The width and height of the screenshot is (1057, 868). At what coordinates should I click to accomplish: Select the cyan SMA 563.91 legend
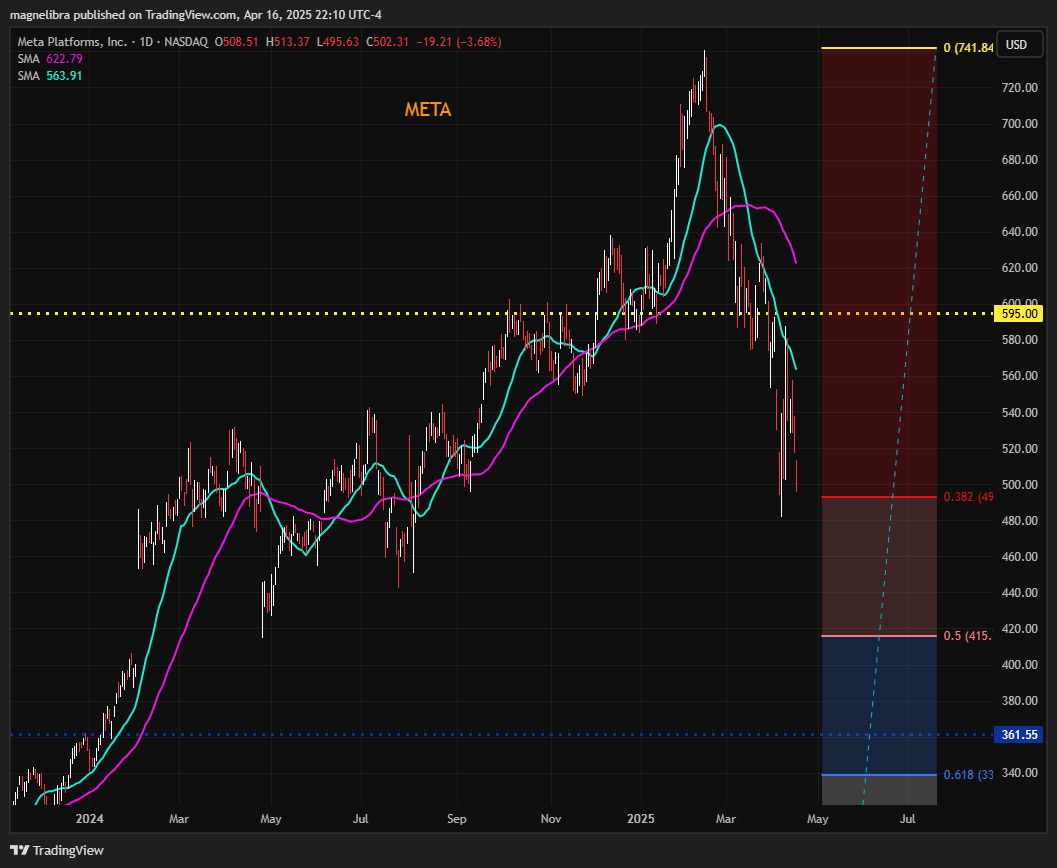[x=50, y=76]
